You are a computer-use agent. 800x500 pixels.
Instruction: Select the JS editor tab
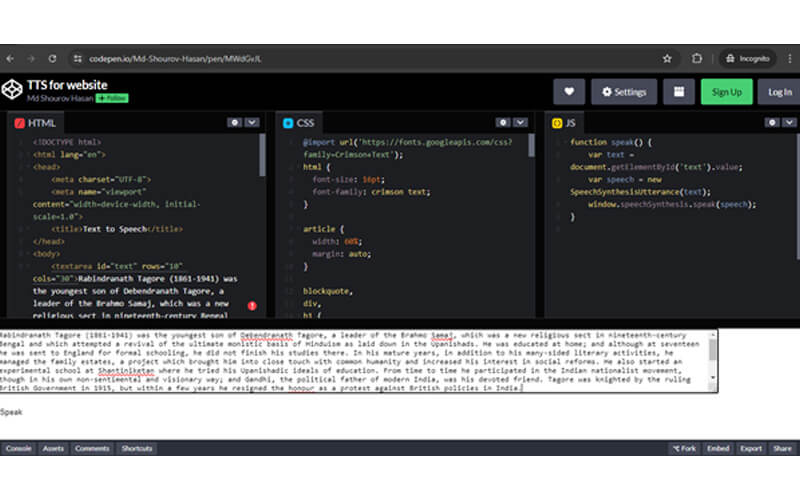click(564, 123)
